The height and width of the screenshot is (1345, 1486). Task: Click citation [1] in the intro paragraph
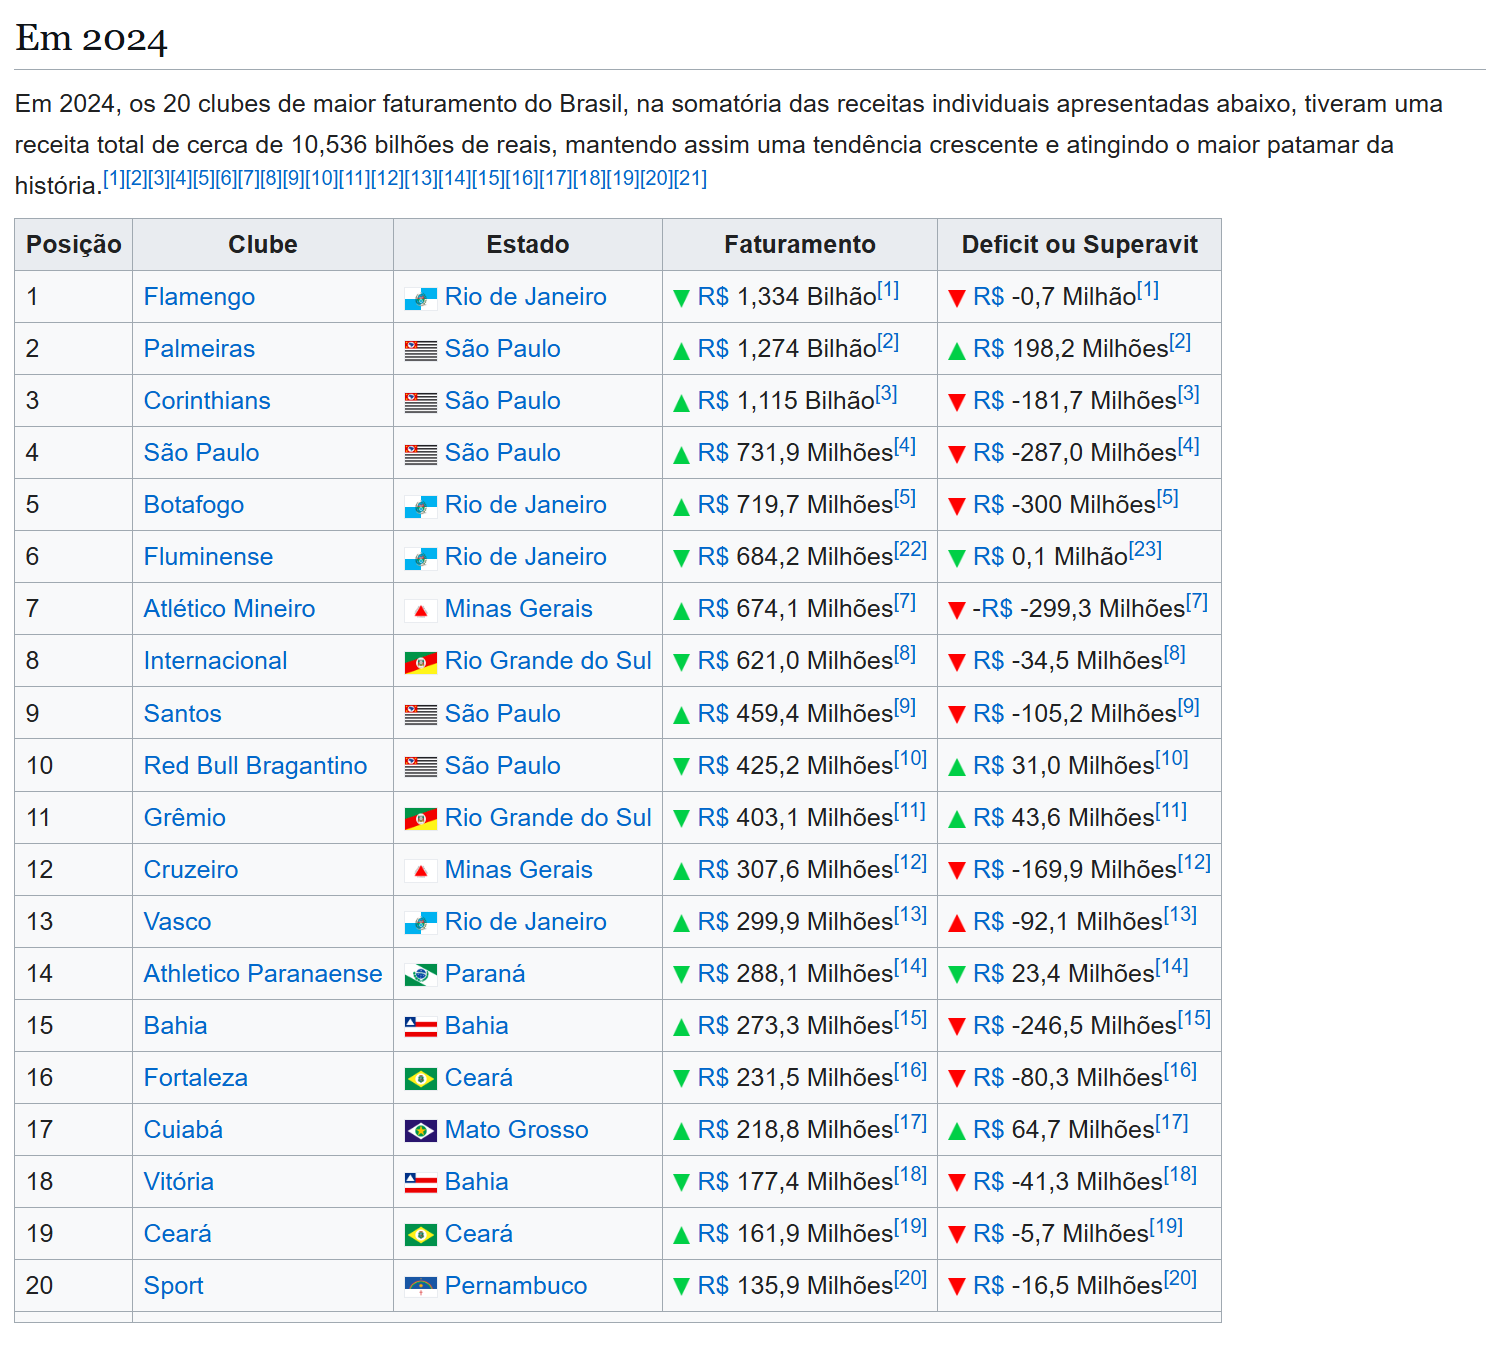[x=114, y=178]
